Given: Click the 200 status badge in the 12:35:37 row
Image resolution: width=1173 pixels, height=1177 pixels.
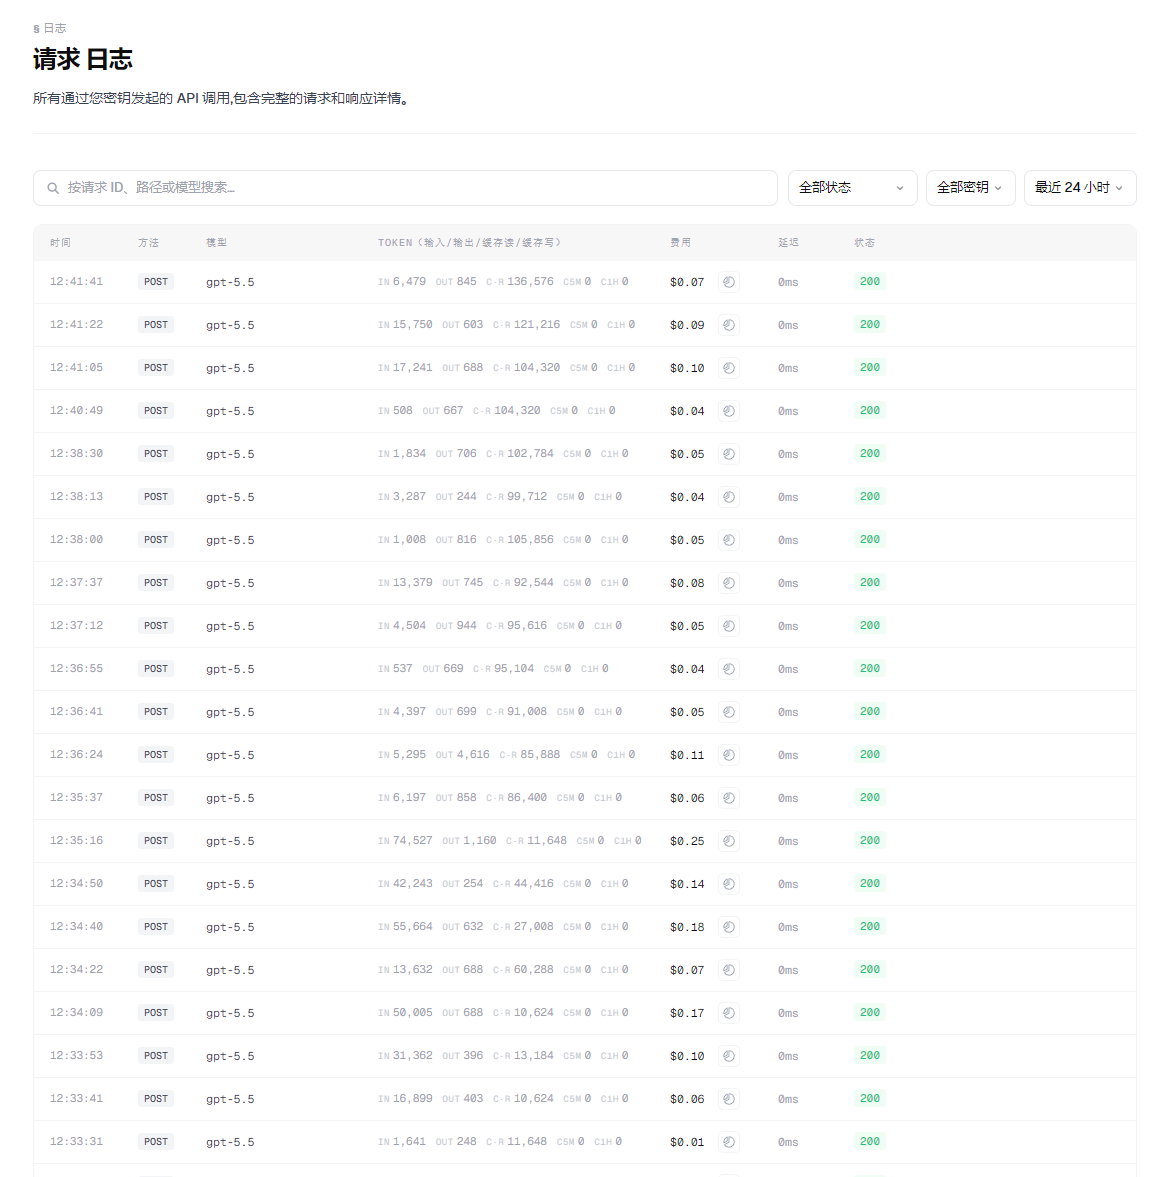Looking at the screenshot, I should click(x=870, y=797).
